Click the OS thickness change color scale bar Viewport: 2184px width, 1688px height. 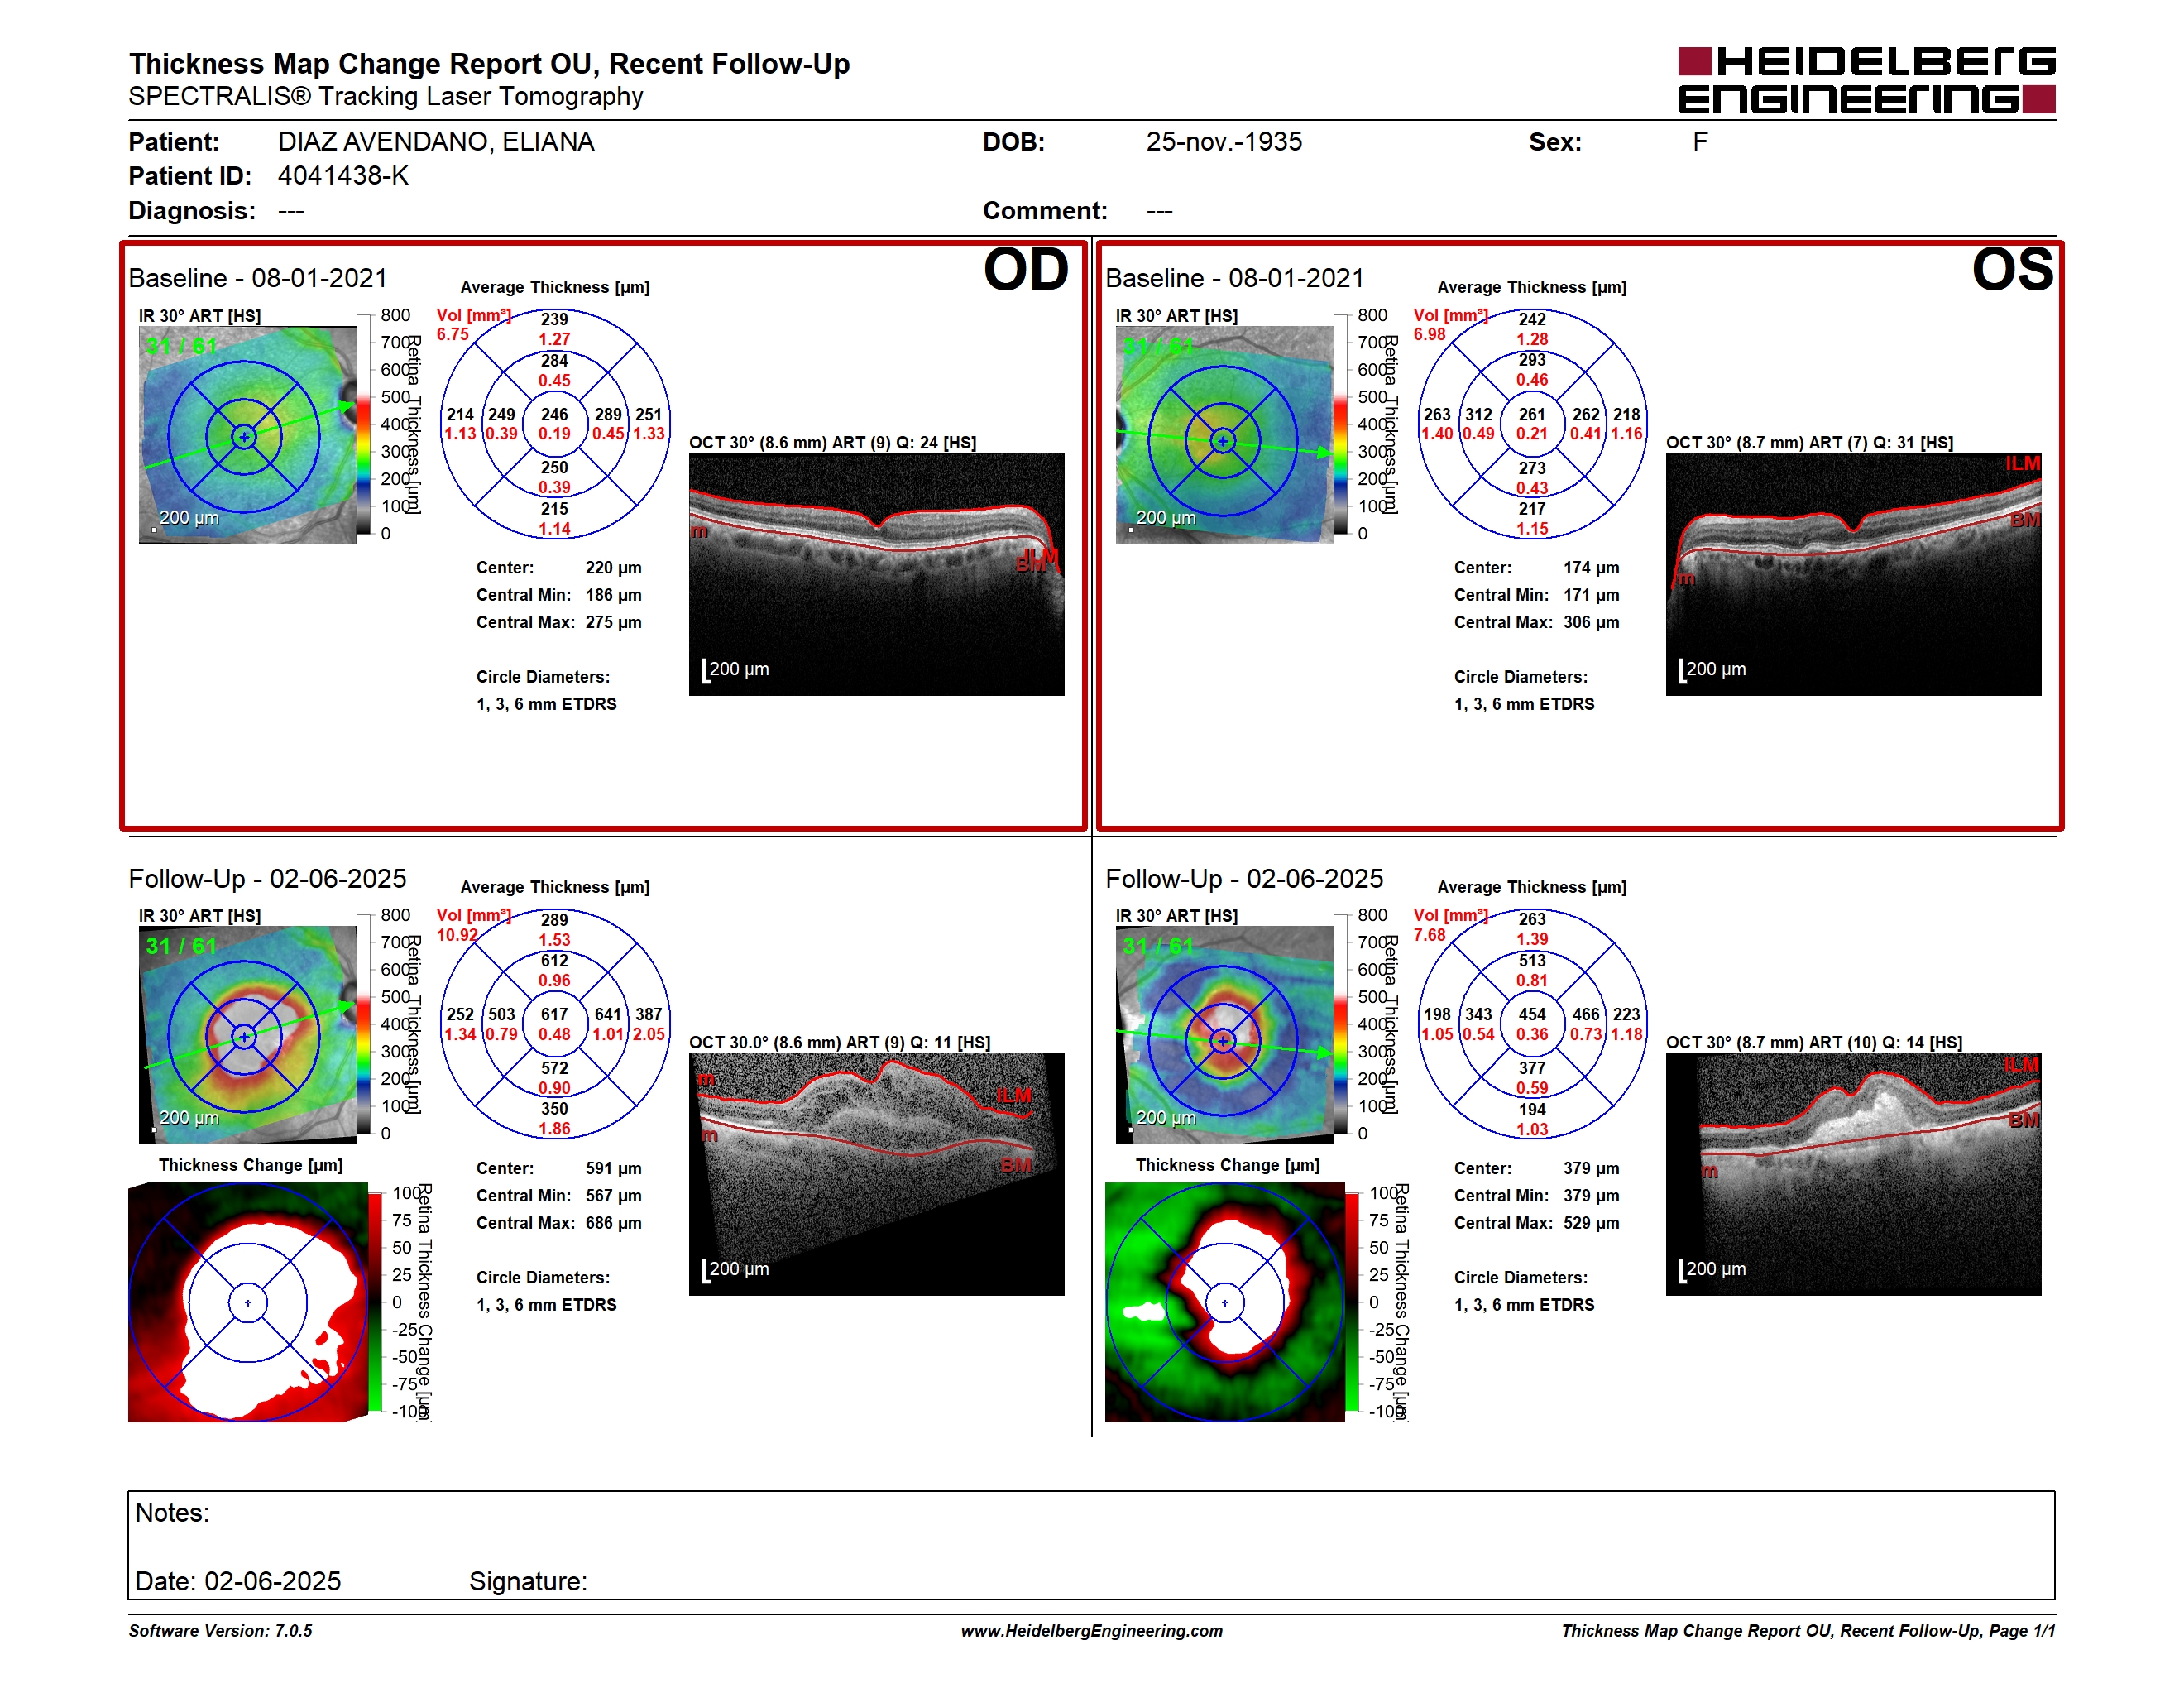(1352, 1302)
